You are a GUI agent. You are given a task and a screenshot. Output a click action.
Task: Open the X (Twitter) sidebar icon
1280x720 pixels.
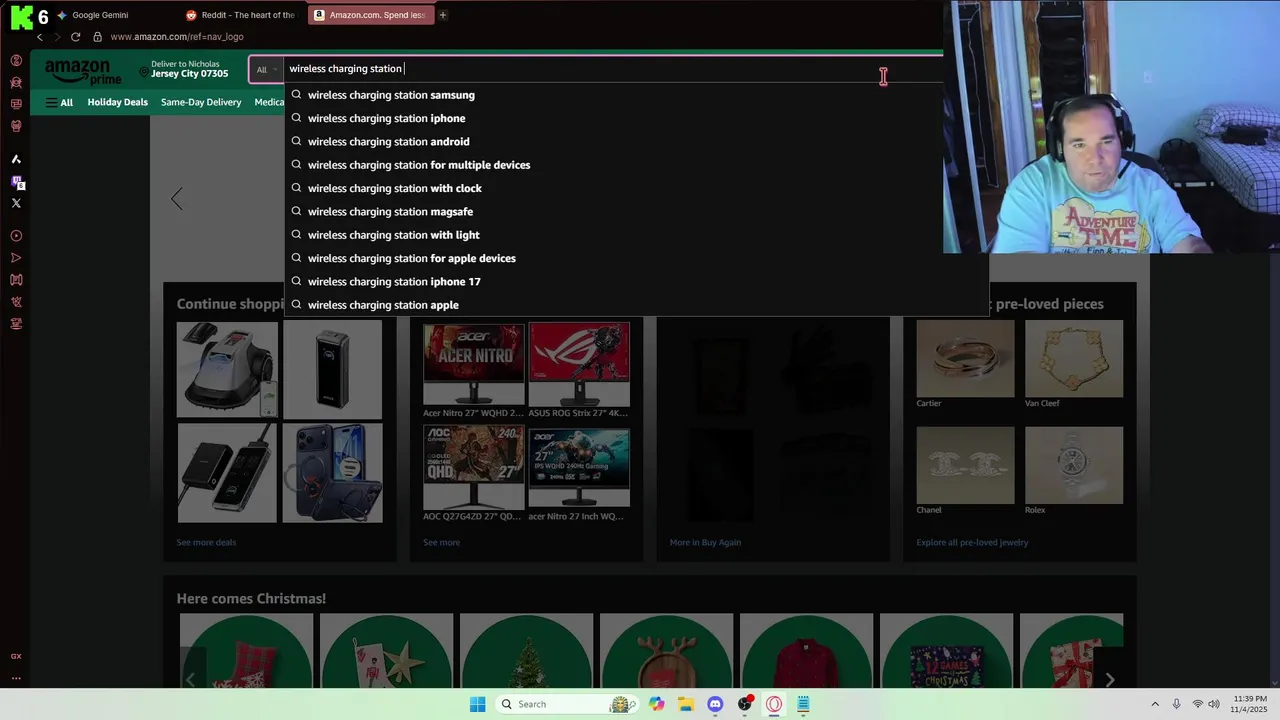pos(16,203)
